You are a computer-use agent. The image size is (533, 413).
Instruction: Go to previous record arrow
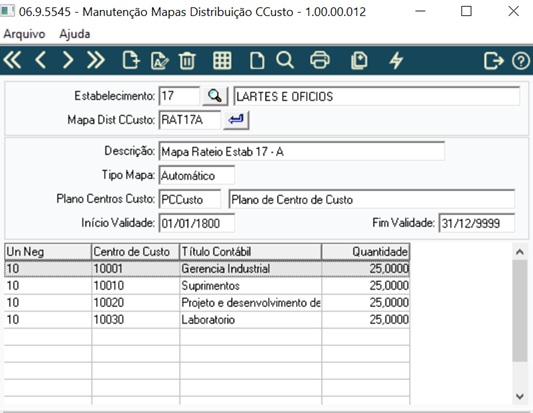pyautogui.click(x=40, y=61)
